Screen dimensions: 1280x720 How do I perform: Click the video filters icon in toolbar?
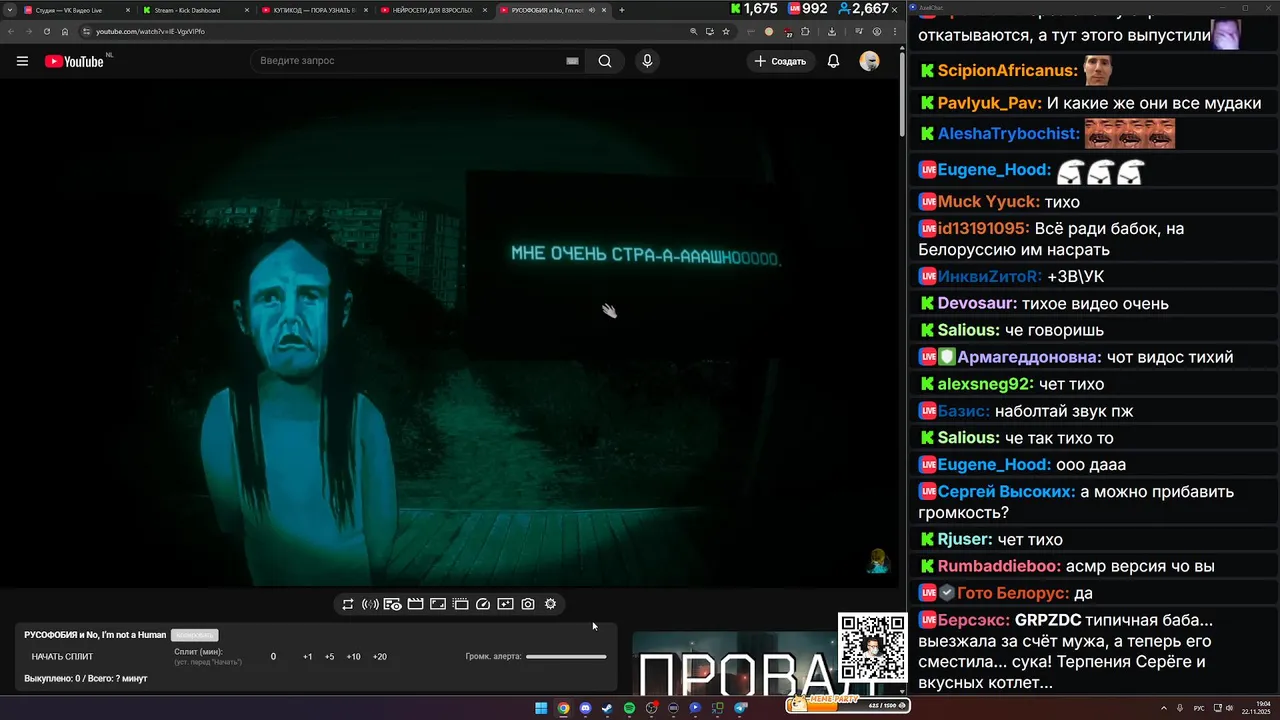[x=505, y=604]
